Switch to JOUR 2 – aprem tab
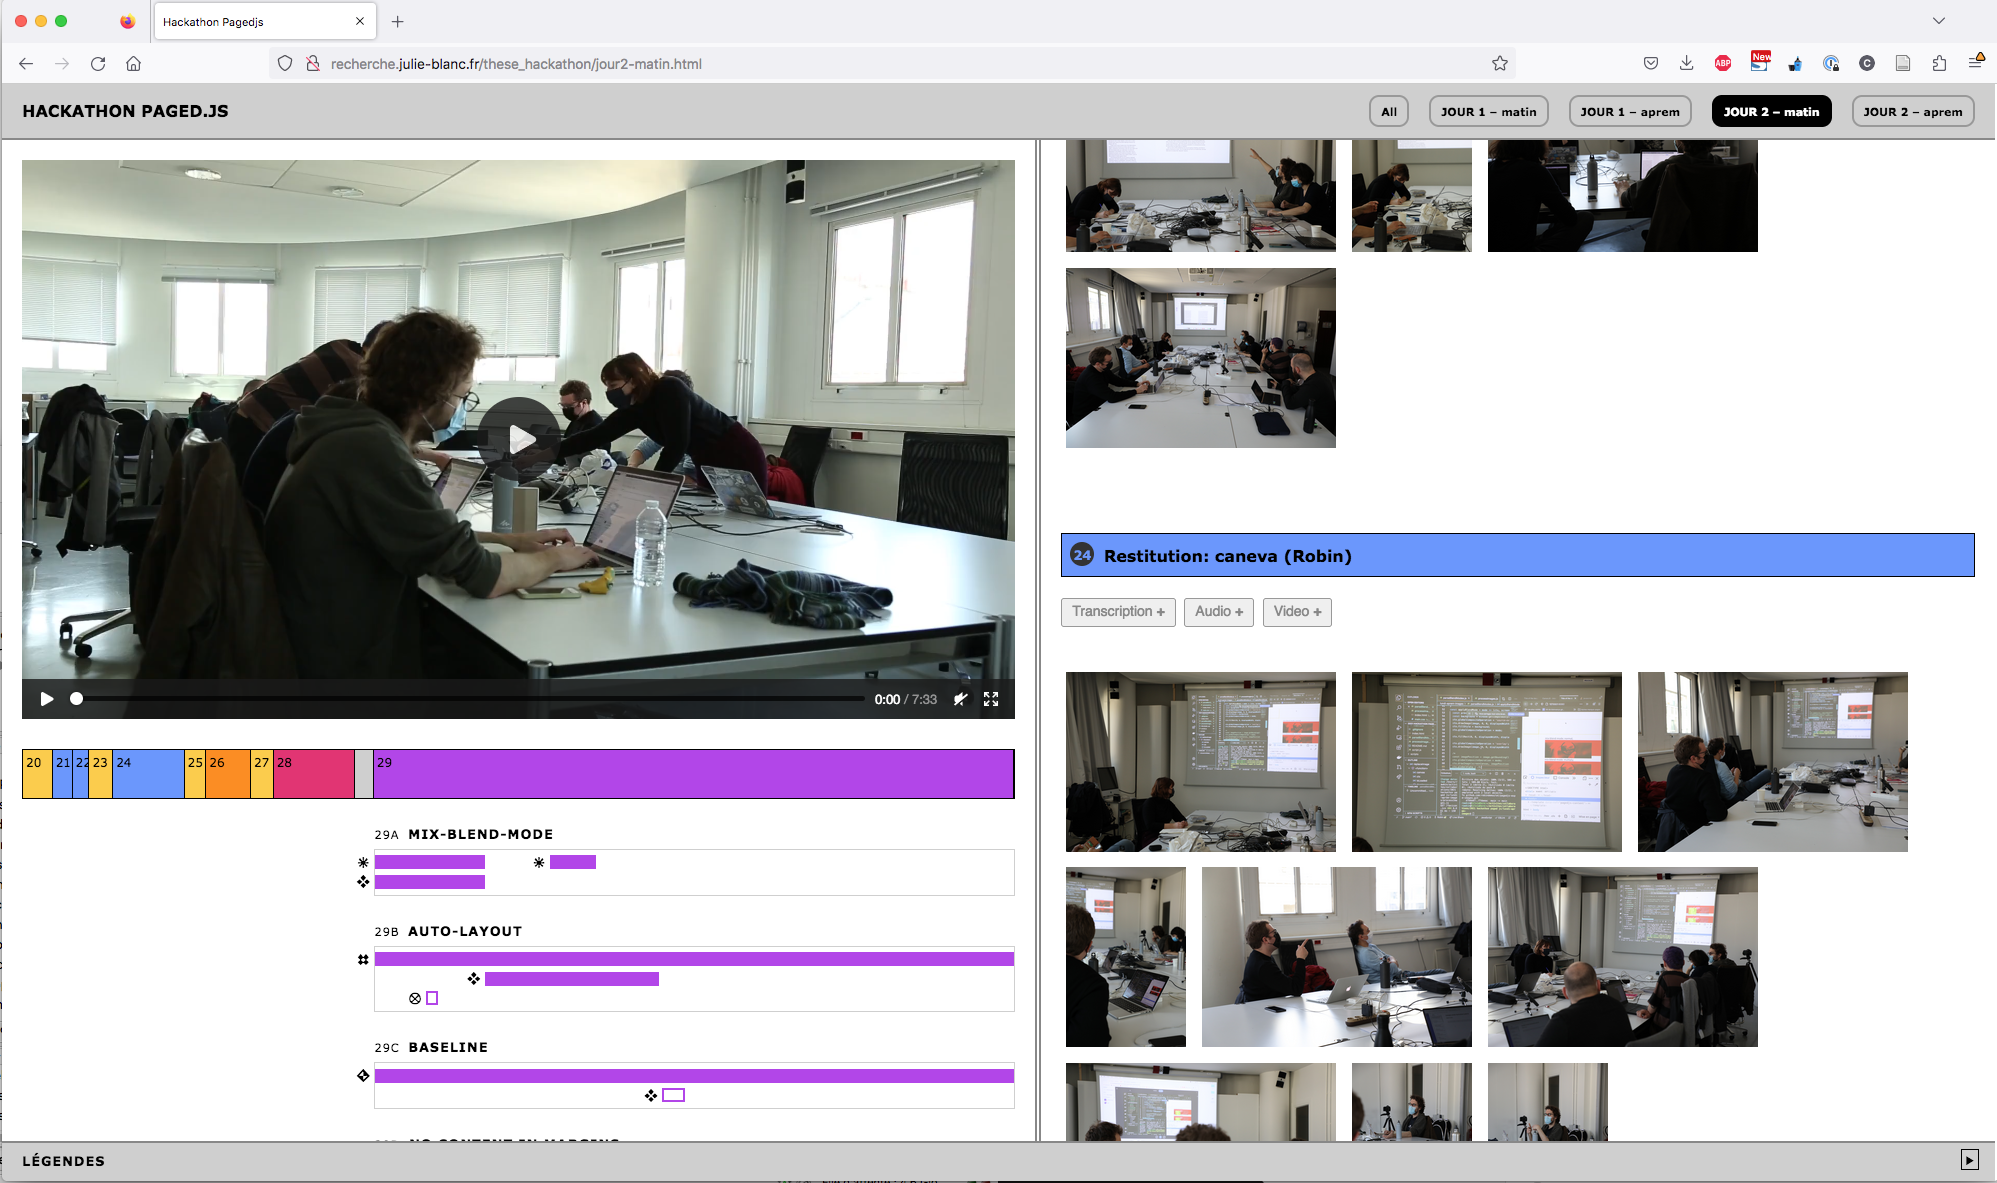Viewport: 1997px width, 1183px height. point(1912,112)
